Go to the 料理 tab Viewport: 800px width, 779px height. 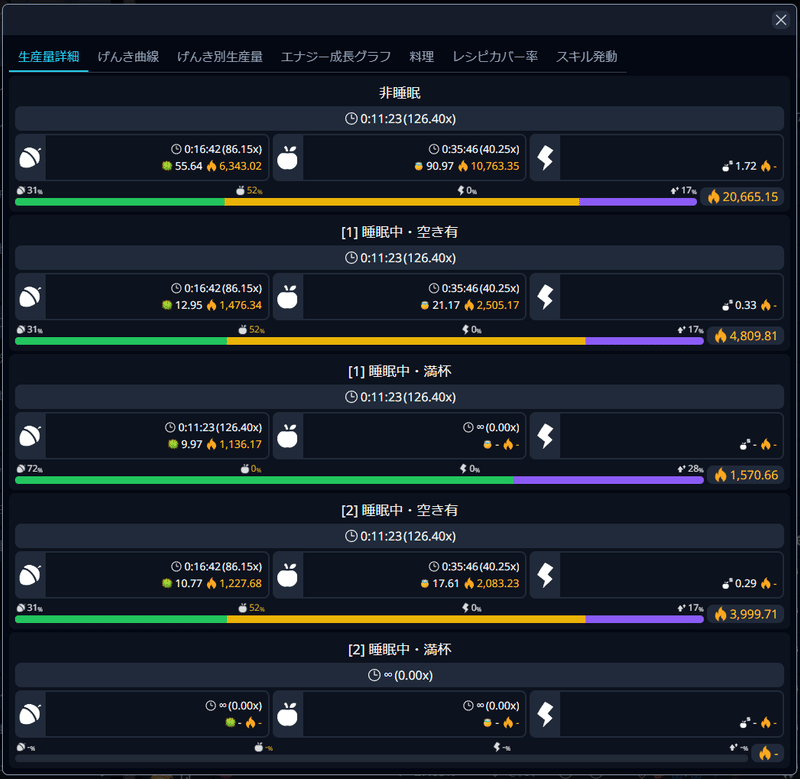421,57
